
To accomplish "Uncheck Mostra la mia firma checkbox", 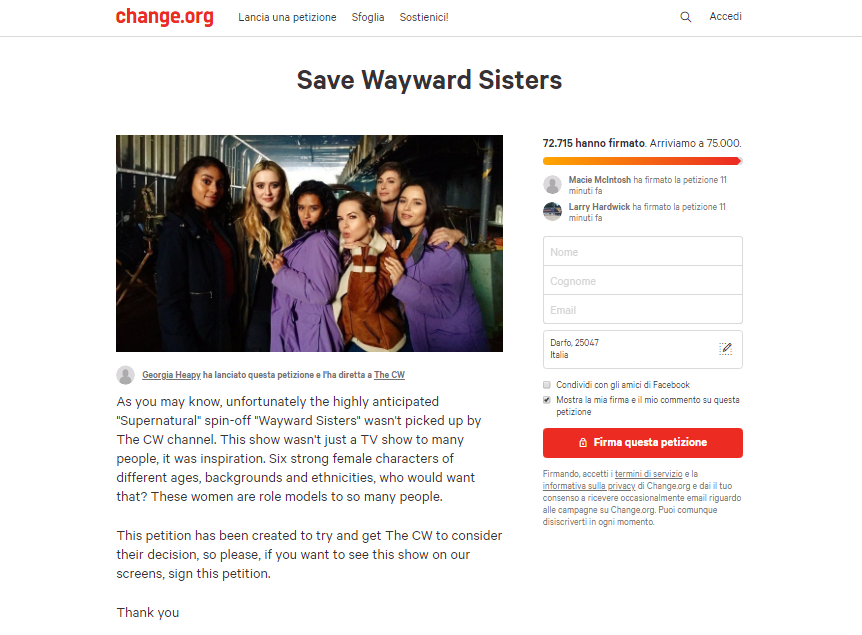I will [546, 400].
